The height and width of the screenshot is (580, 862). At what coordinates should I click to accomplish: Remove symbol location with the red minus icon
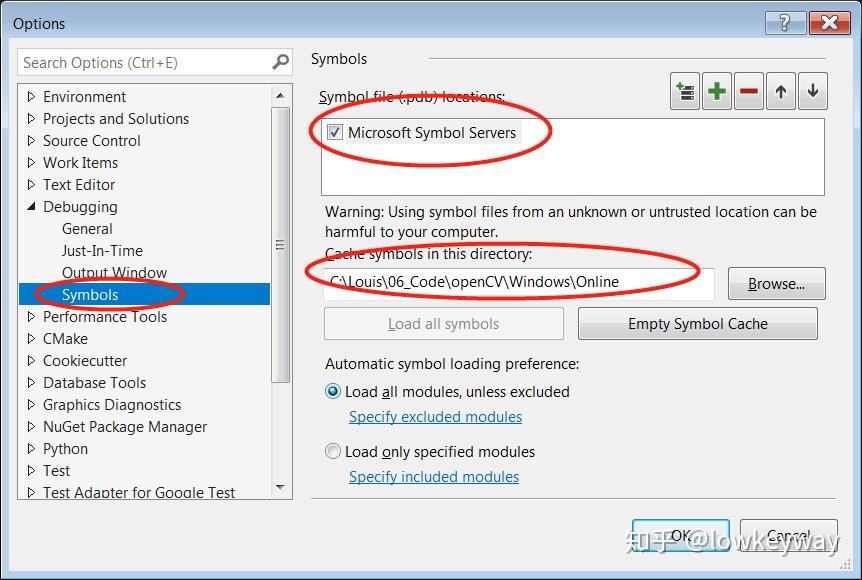(749, 92)
